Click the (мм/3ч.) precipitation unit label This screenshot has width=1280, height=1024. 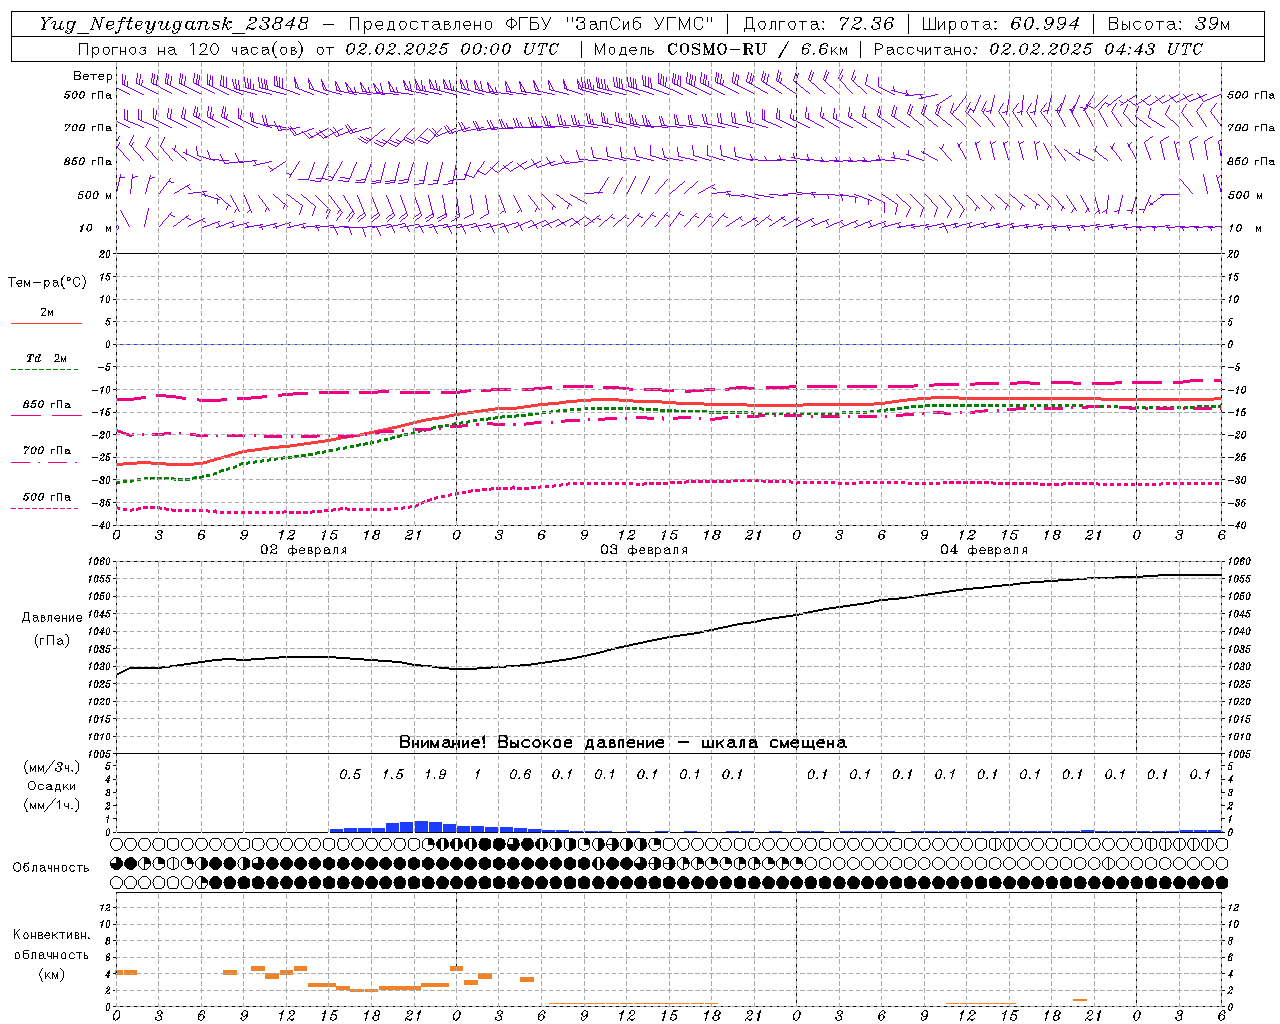coord(52,767)
